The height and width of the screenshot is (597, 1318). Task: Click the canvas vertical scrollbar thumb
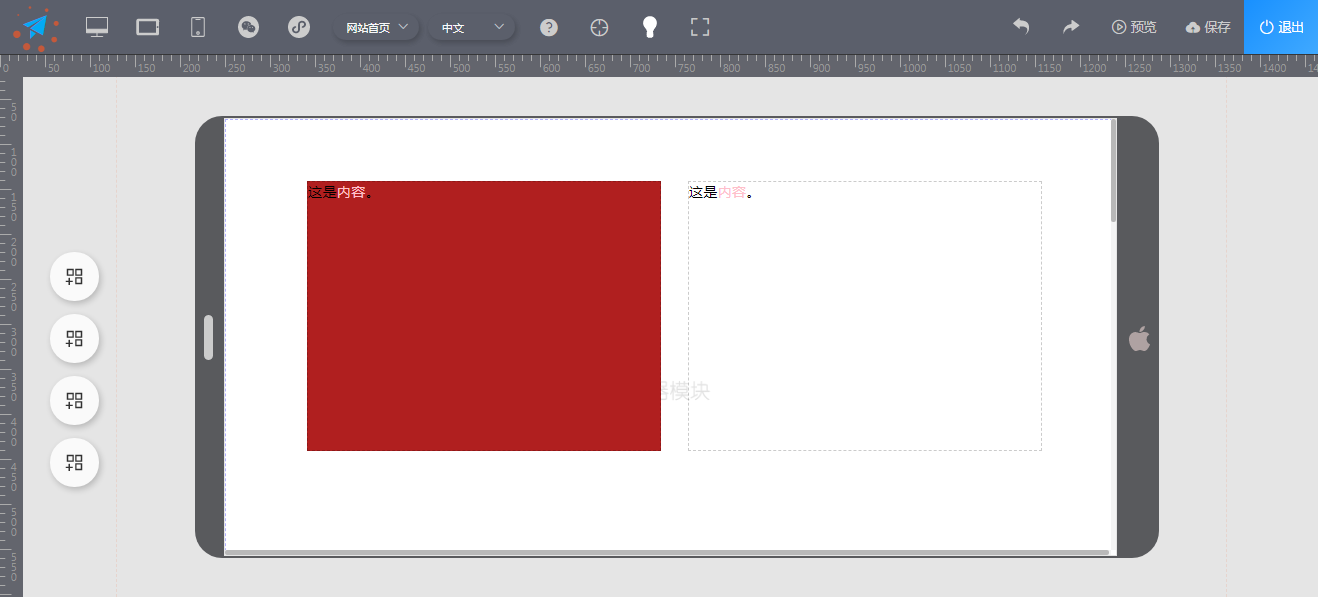1113,170
